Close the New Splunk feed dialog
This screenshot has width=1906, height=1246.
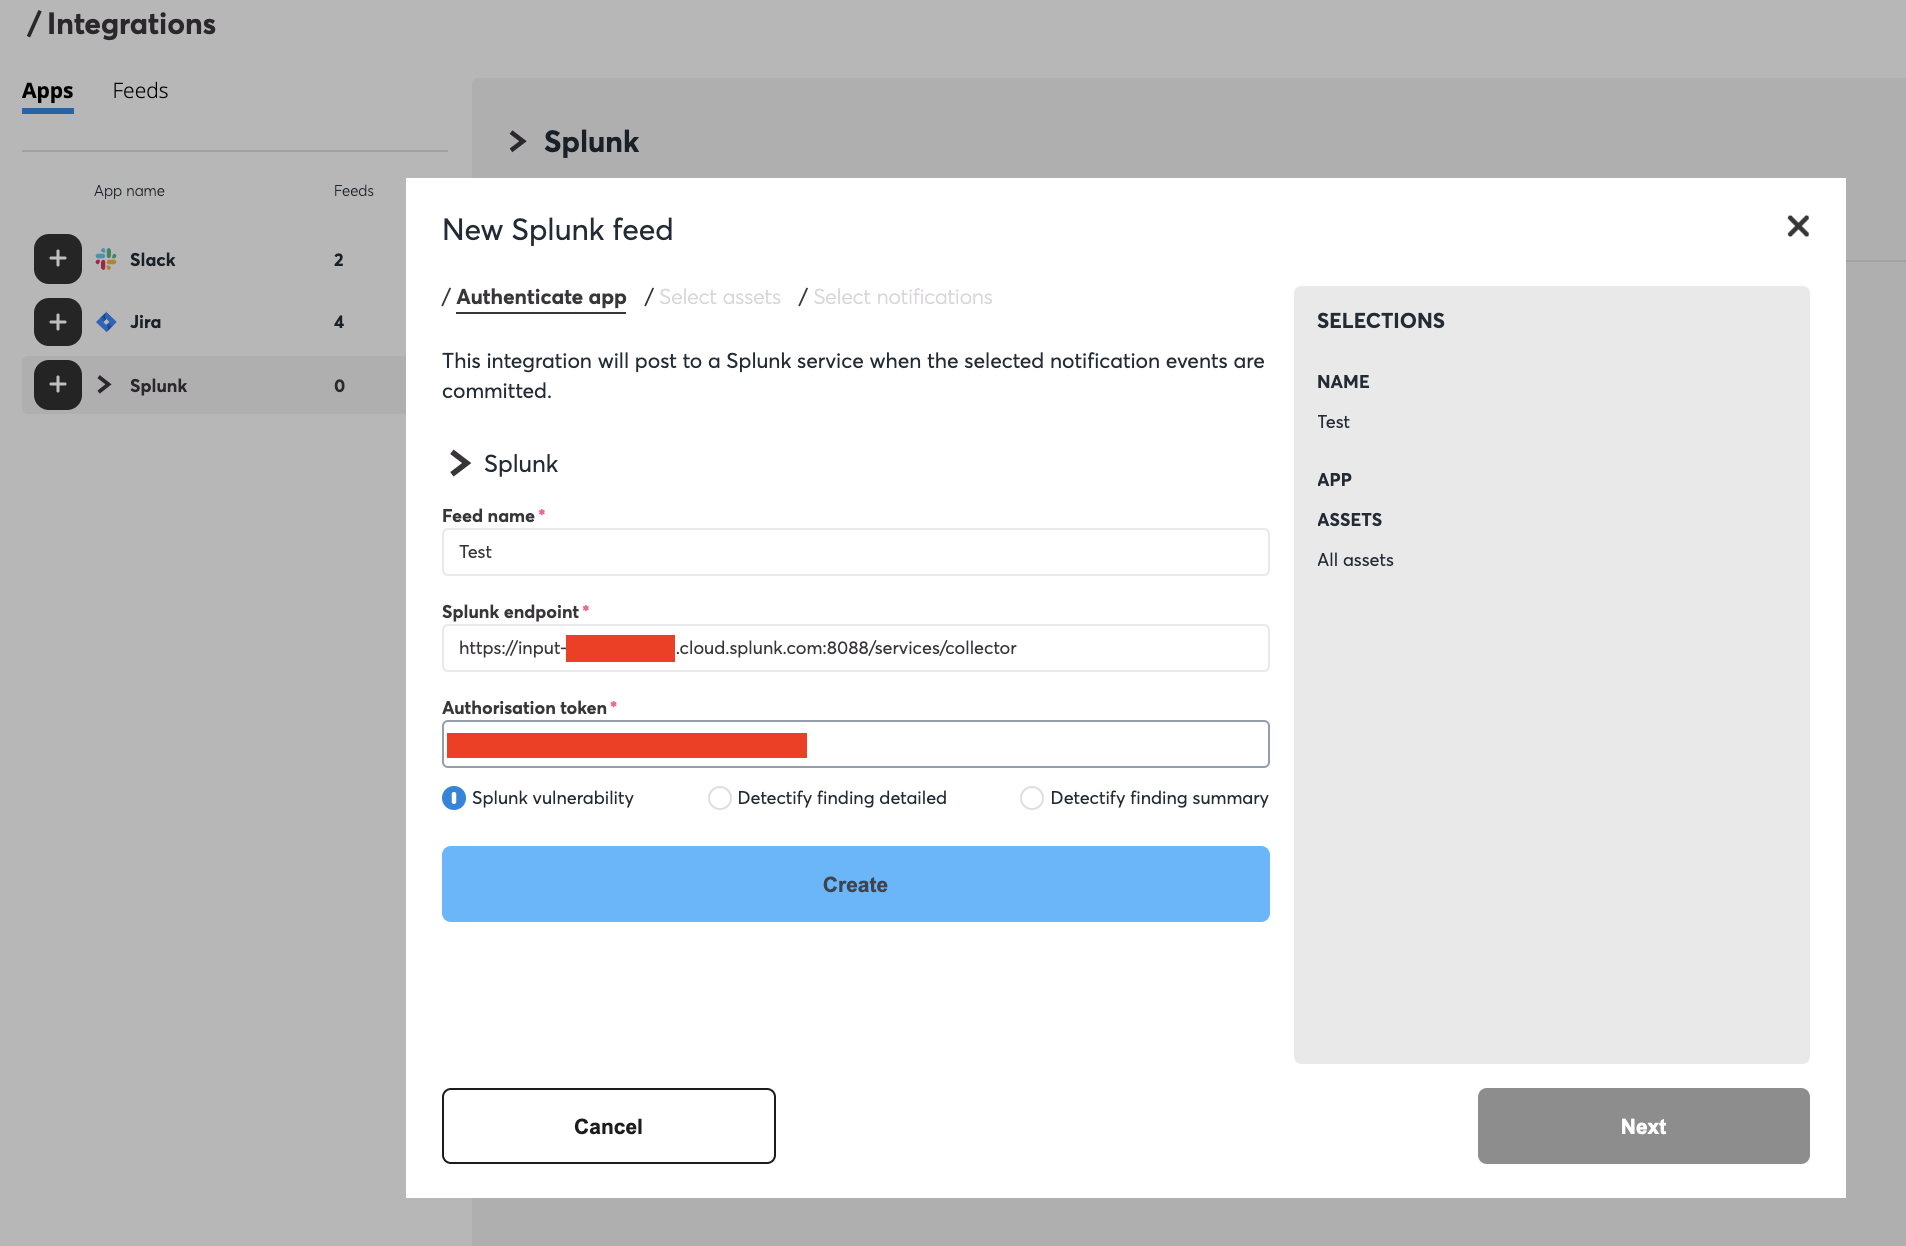[x=1798, y=226]
